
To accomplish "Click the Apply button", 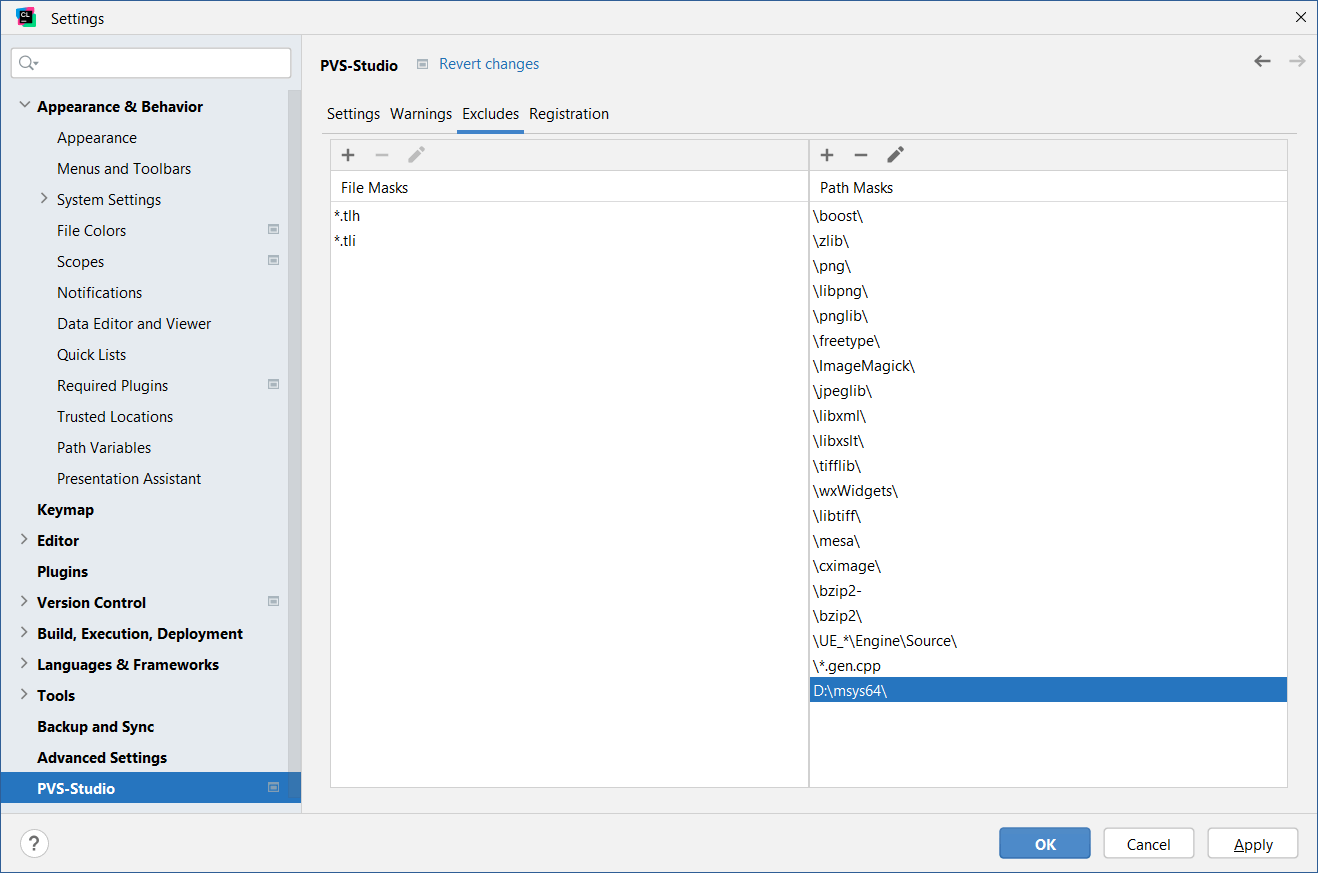I will pyautogui.click(x=1252, y=844).
